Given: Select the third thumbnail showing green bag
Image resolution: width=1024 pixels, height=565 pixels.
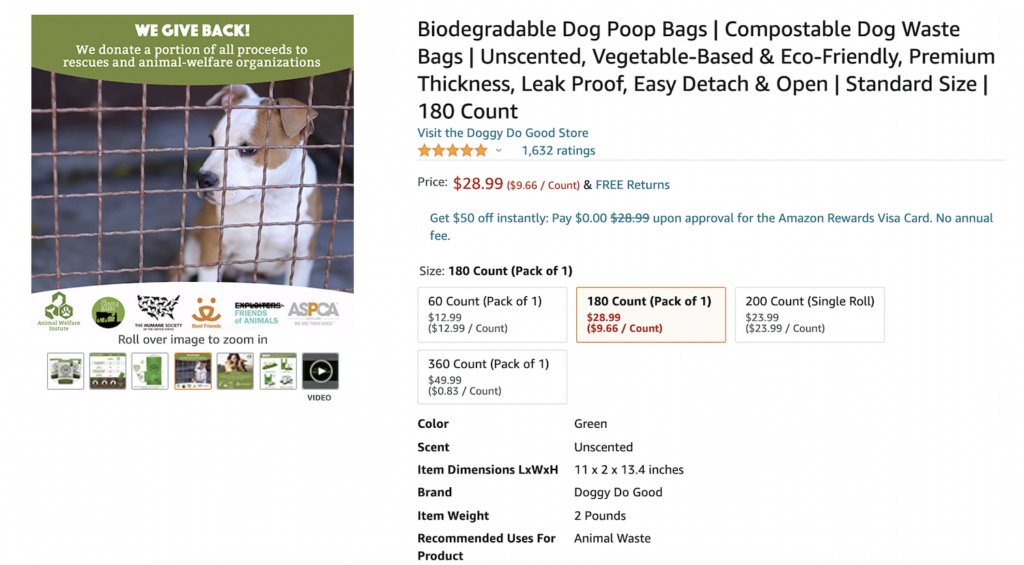Looking at the screenshot, I should [x=150, y=371].
